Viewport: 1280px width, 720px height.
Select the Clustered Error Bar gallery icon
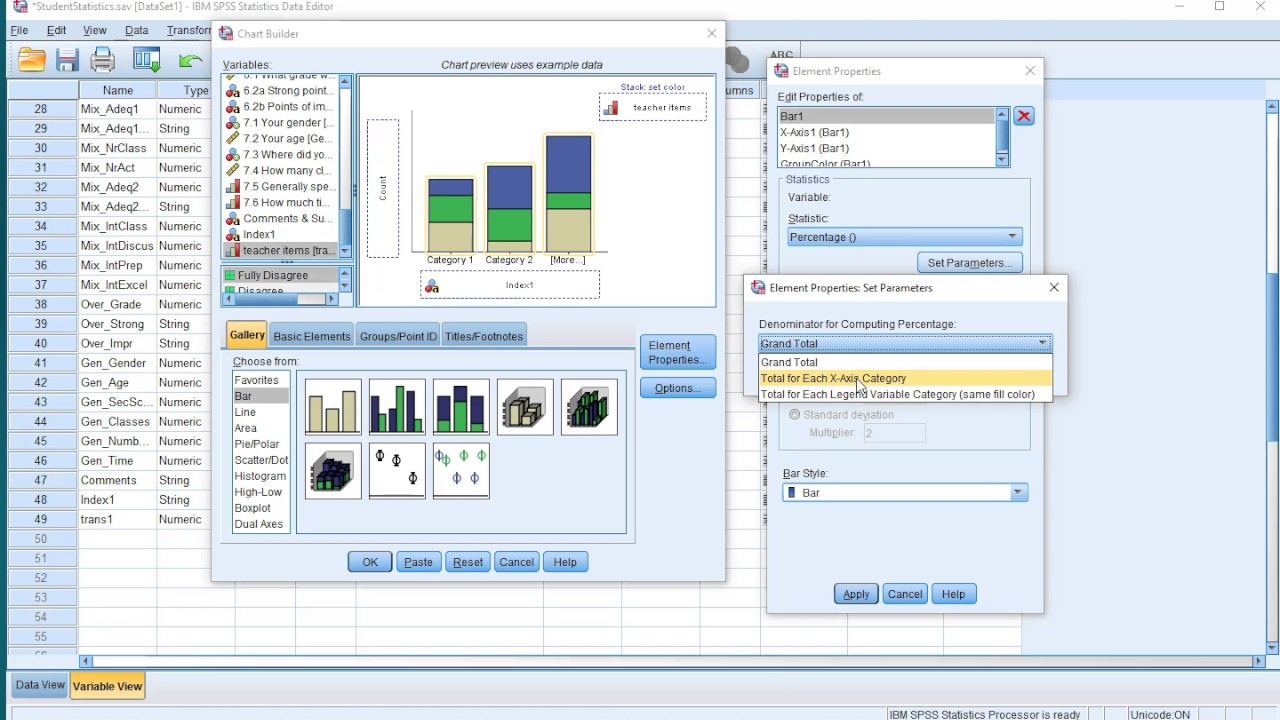(461, 470)
